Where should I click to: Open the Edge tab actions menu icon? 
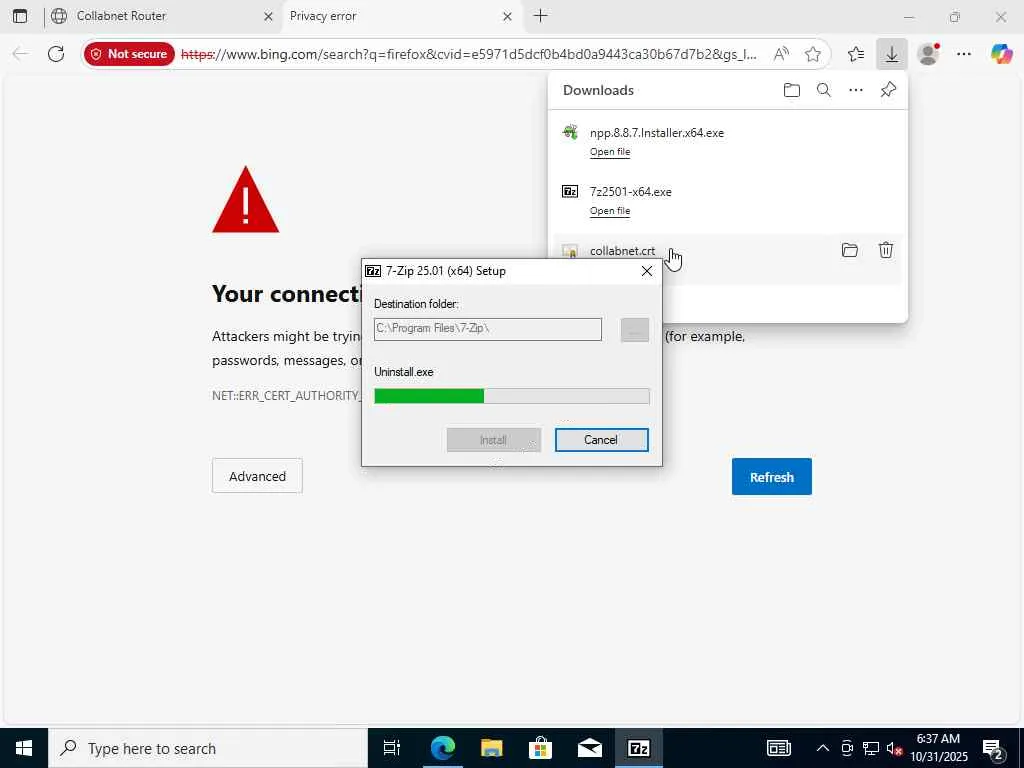pos(20,16)
